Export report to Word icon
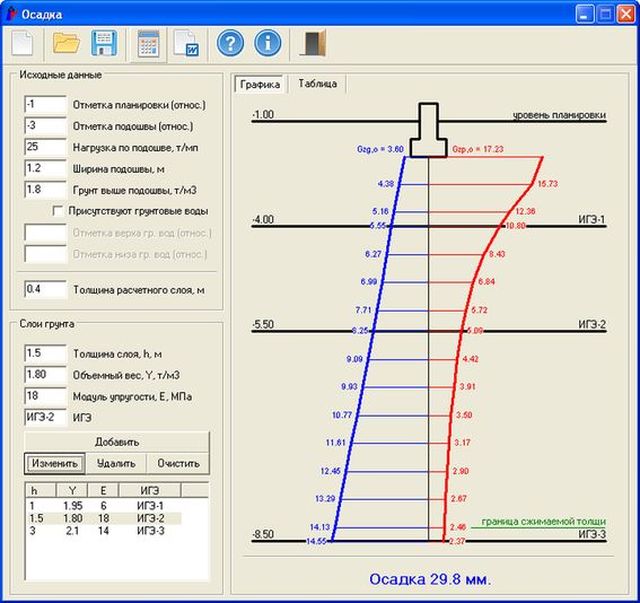 coord(186,43)
